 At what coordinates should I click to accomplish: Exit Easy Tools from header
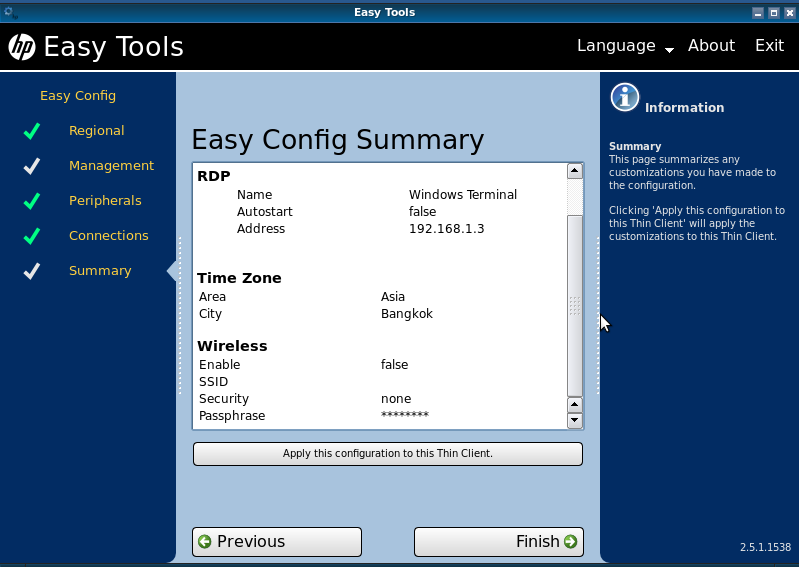769,45
